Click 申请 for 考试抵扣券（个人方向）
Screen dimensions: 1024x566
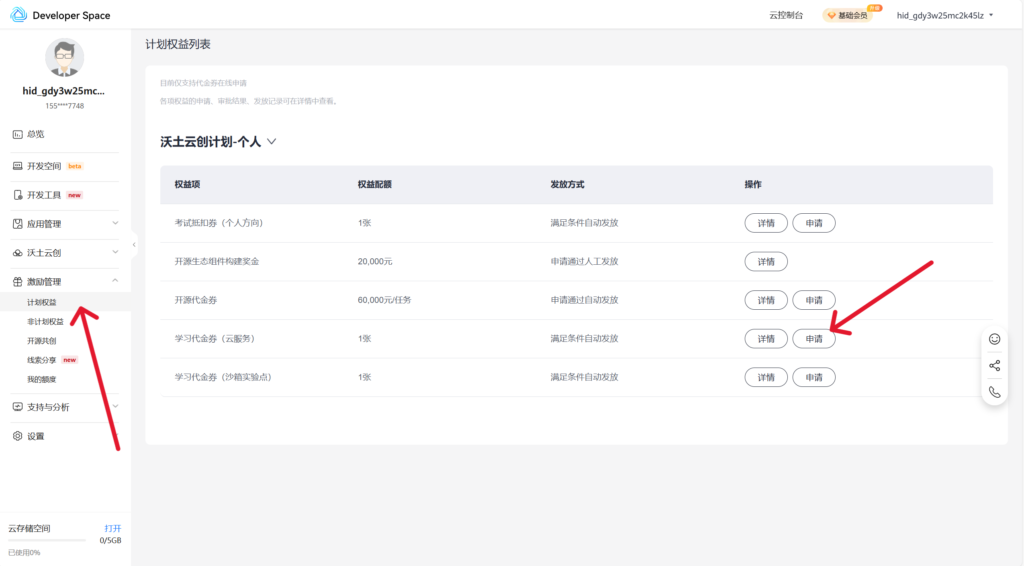pyautogui.click(x=814, y=223)
